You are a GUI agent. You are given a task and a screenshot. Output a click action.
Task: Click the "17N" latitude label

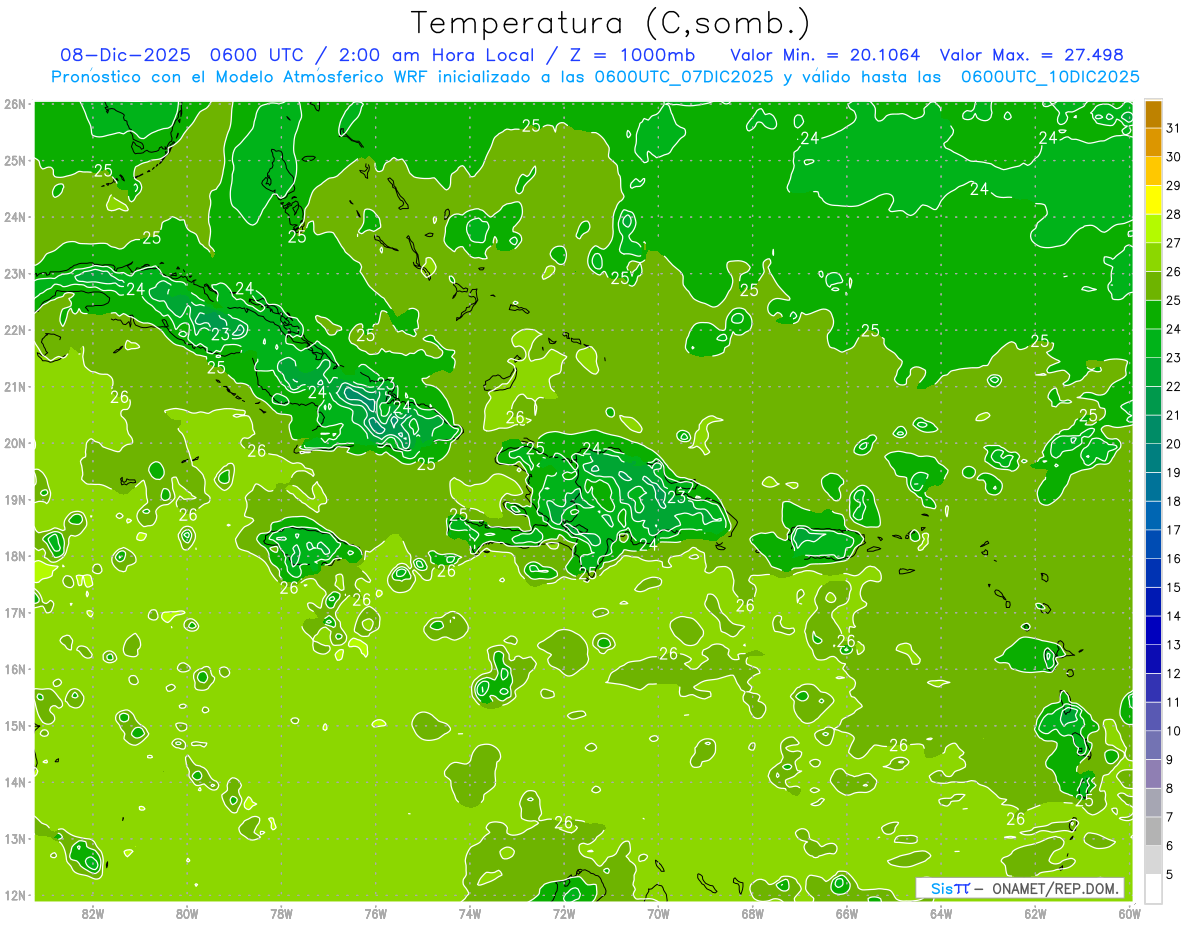pyautogui.click(x=15, y=612)
